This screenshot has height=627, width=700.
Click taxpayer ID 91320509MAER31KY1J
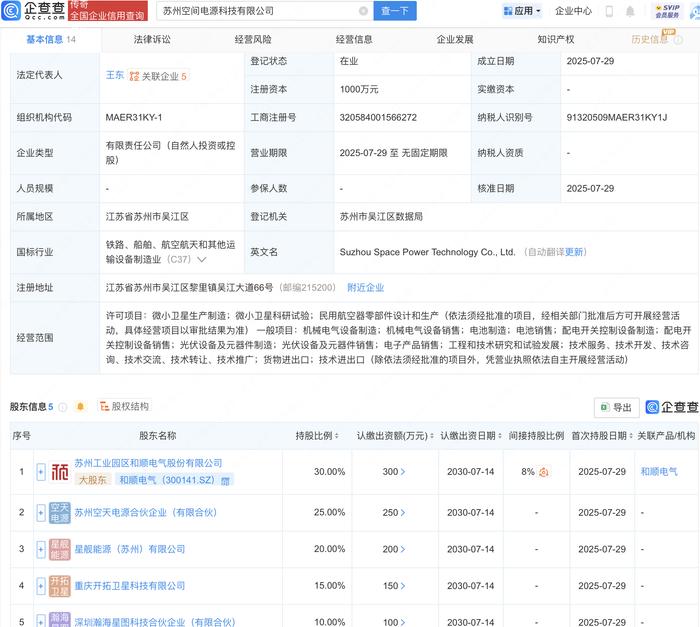pos(617,117)
